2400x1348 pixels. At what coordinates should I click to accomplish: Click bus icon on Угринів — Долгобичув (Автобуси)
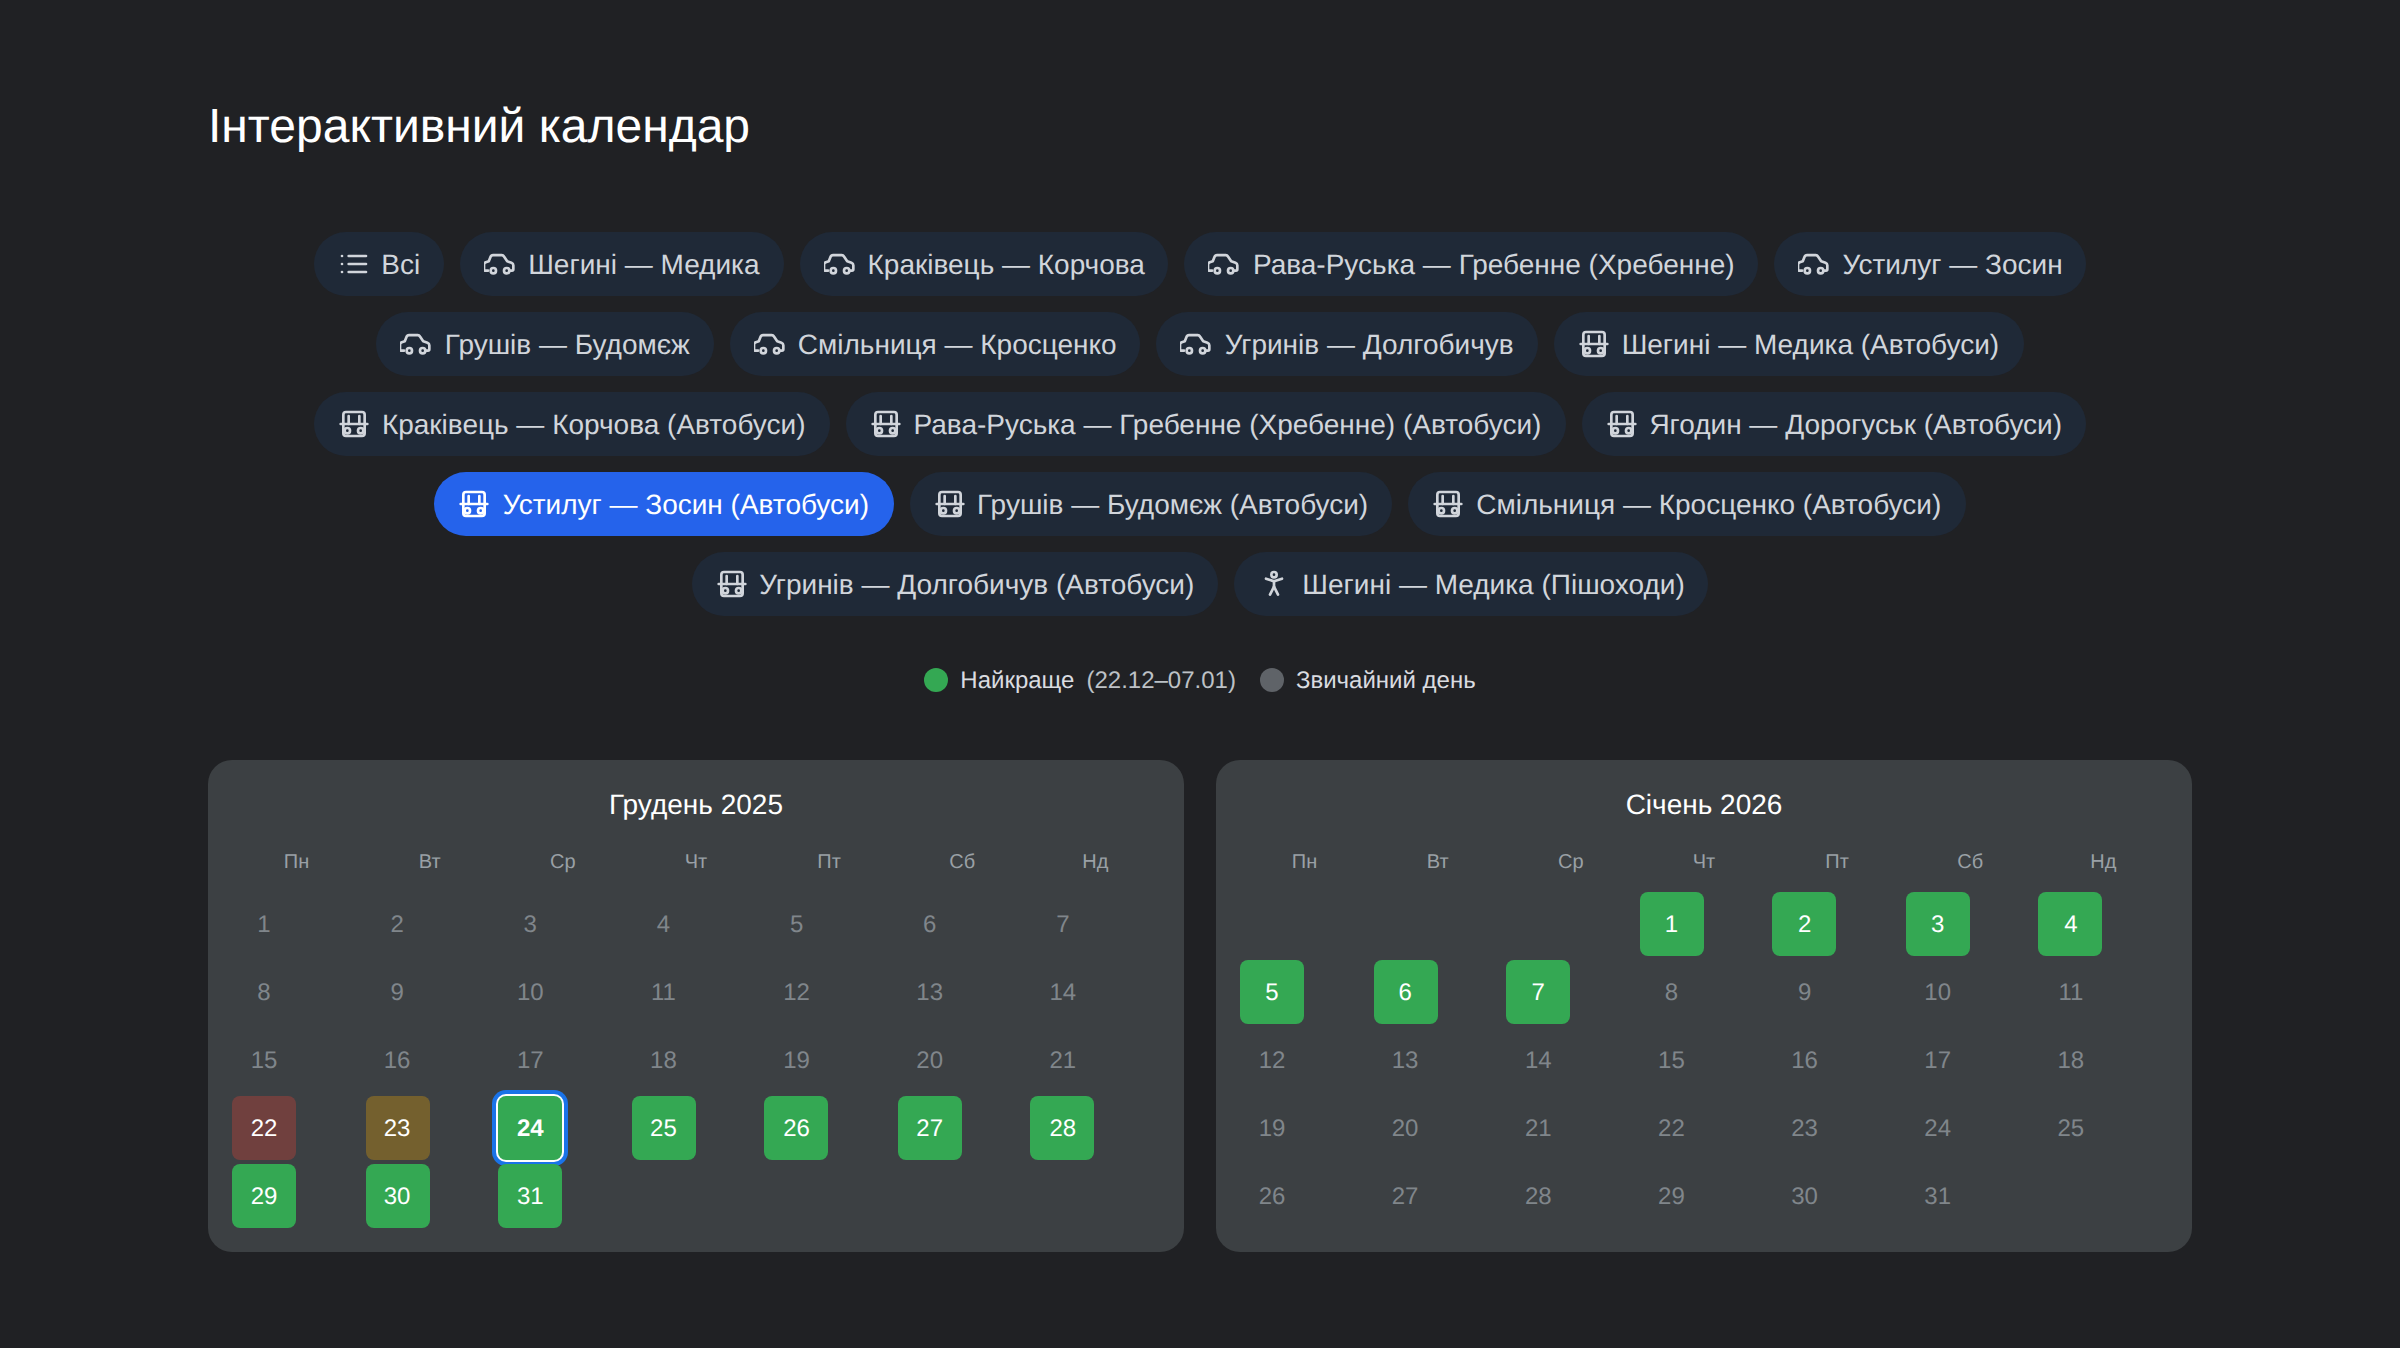(731, 584)
